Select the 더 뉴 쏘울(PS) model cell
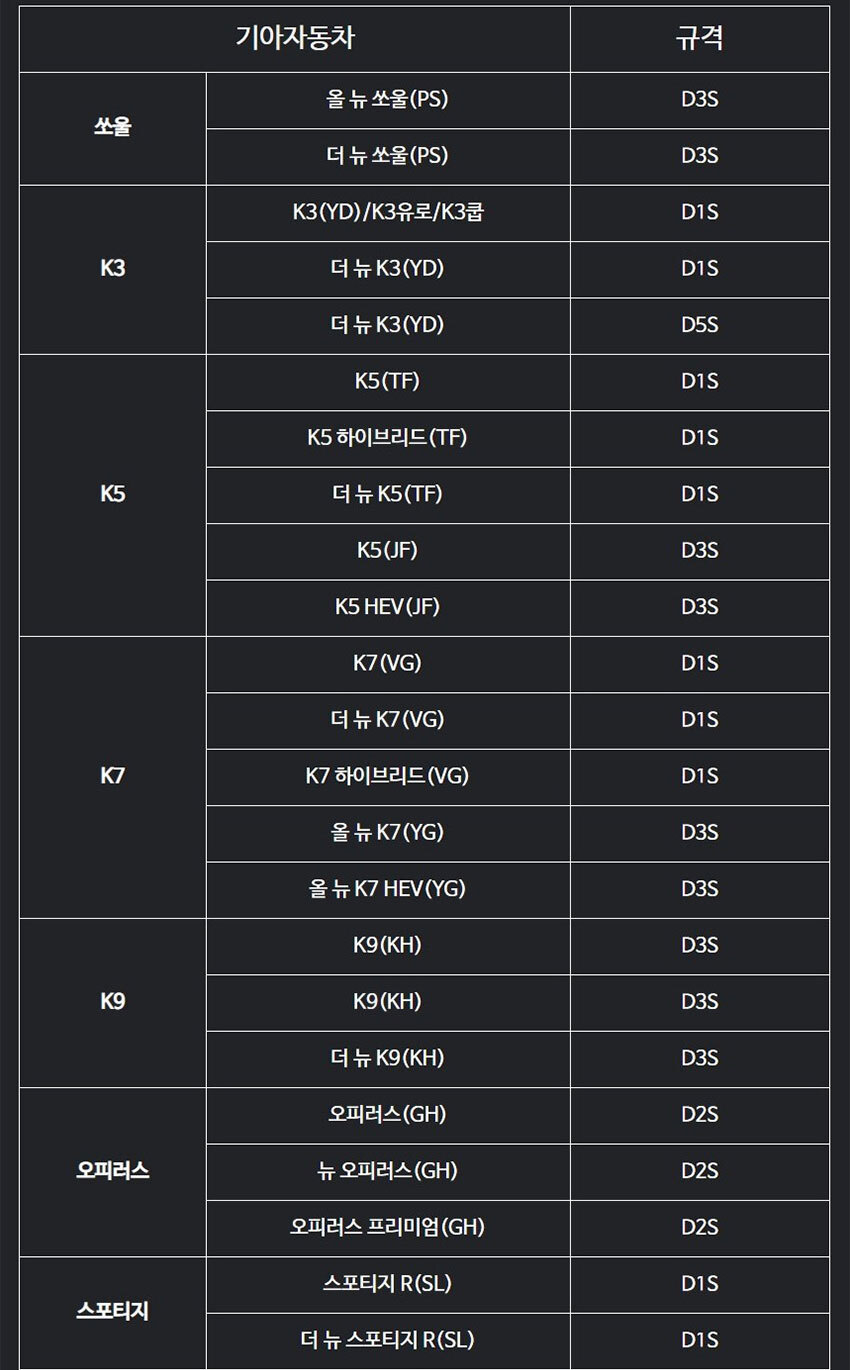Screen dimensions: 850x1370 (387, 156)
